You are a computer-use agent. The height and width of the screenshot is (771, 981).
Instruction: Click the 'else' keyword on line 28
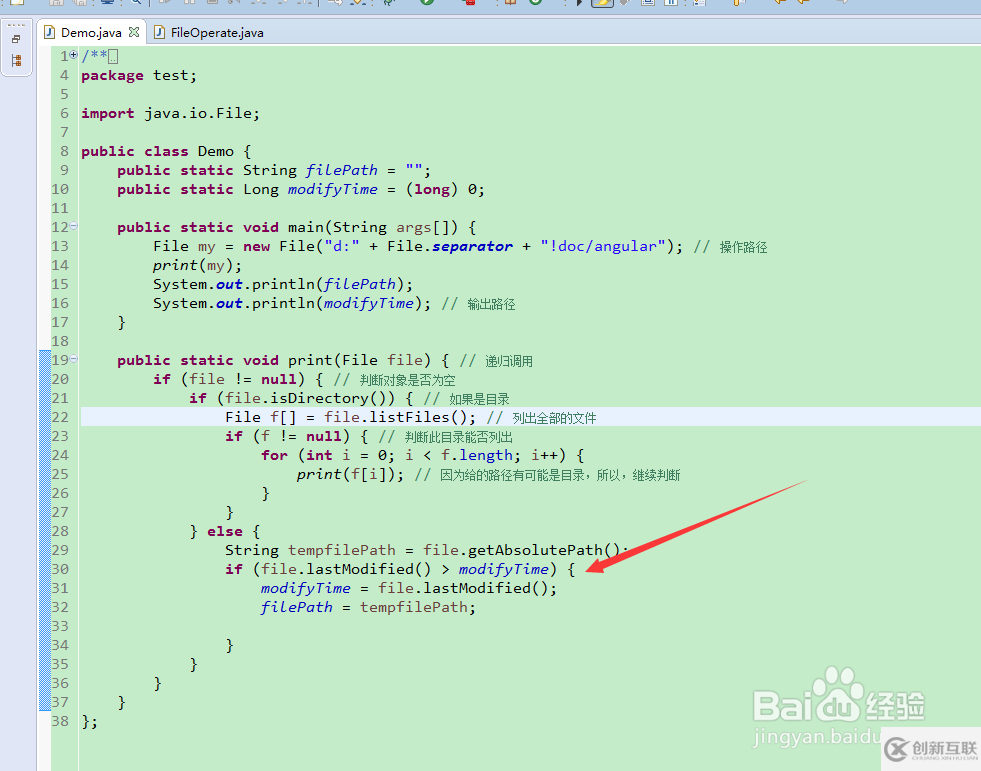pos(225,531)
